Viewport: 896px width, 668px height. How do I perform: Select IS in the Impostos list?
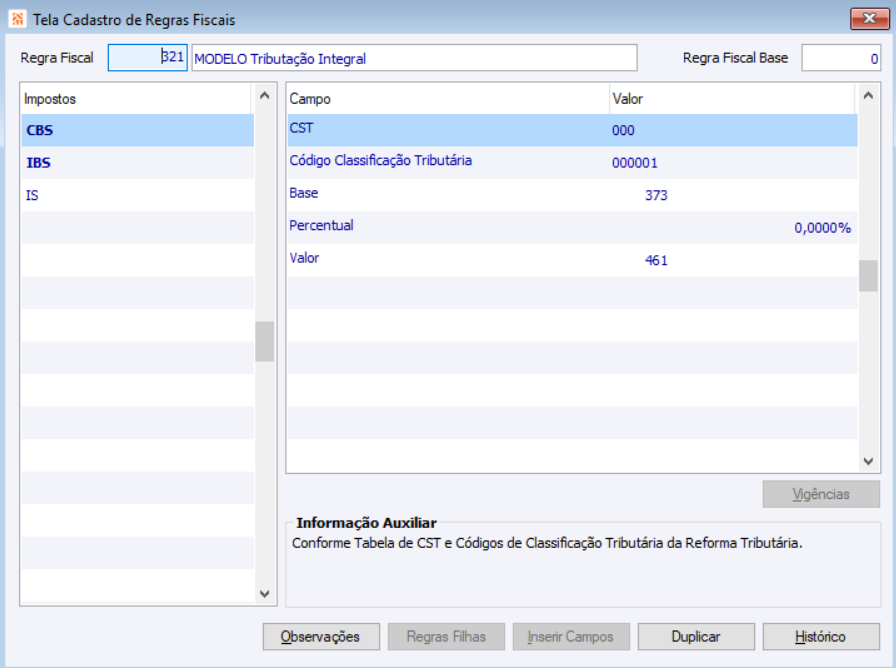(137, 195)
